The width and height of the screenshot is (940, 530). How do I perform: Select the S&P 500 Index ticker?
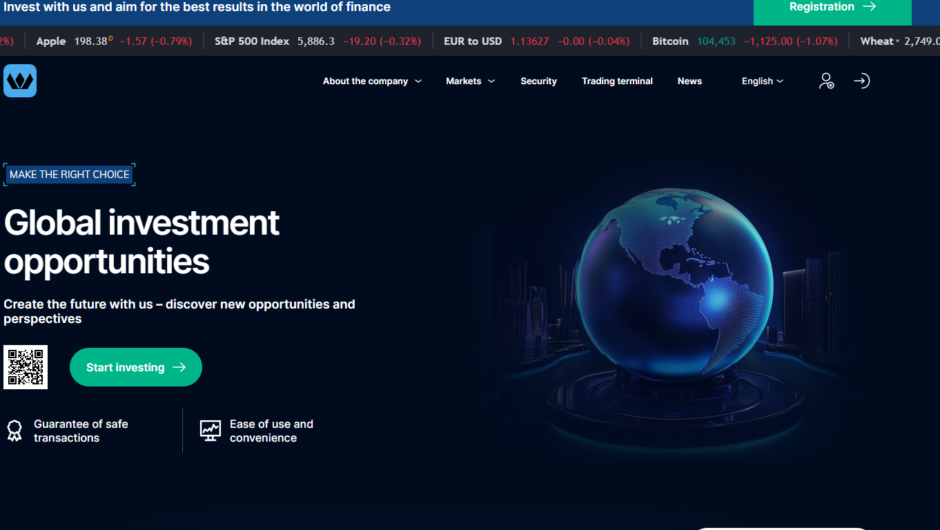click(x=318, y=41)
